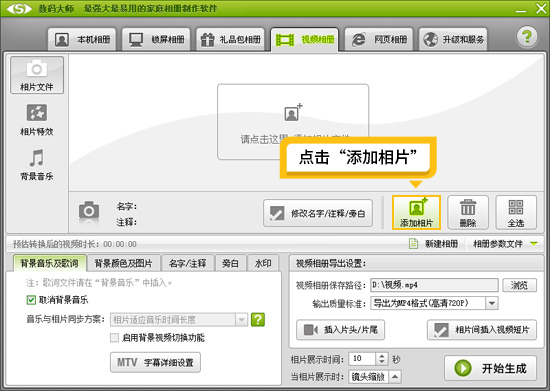Click the 浏览 browse button

(519, 285)
